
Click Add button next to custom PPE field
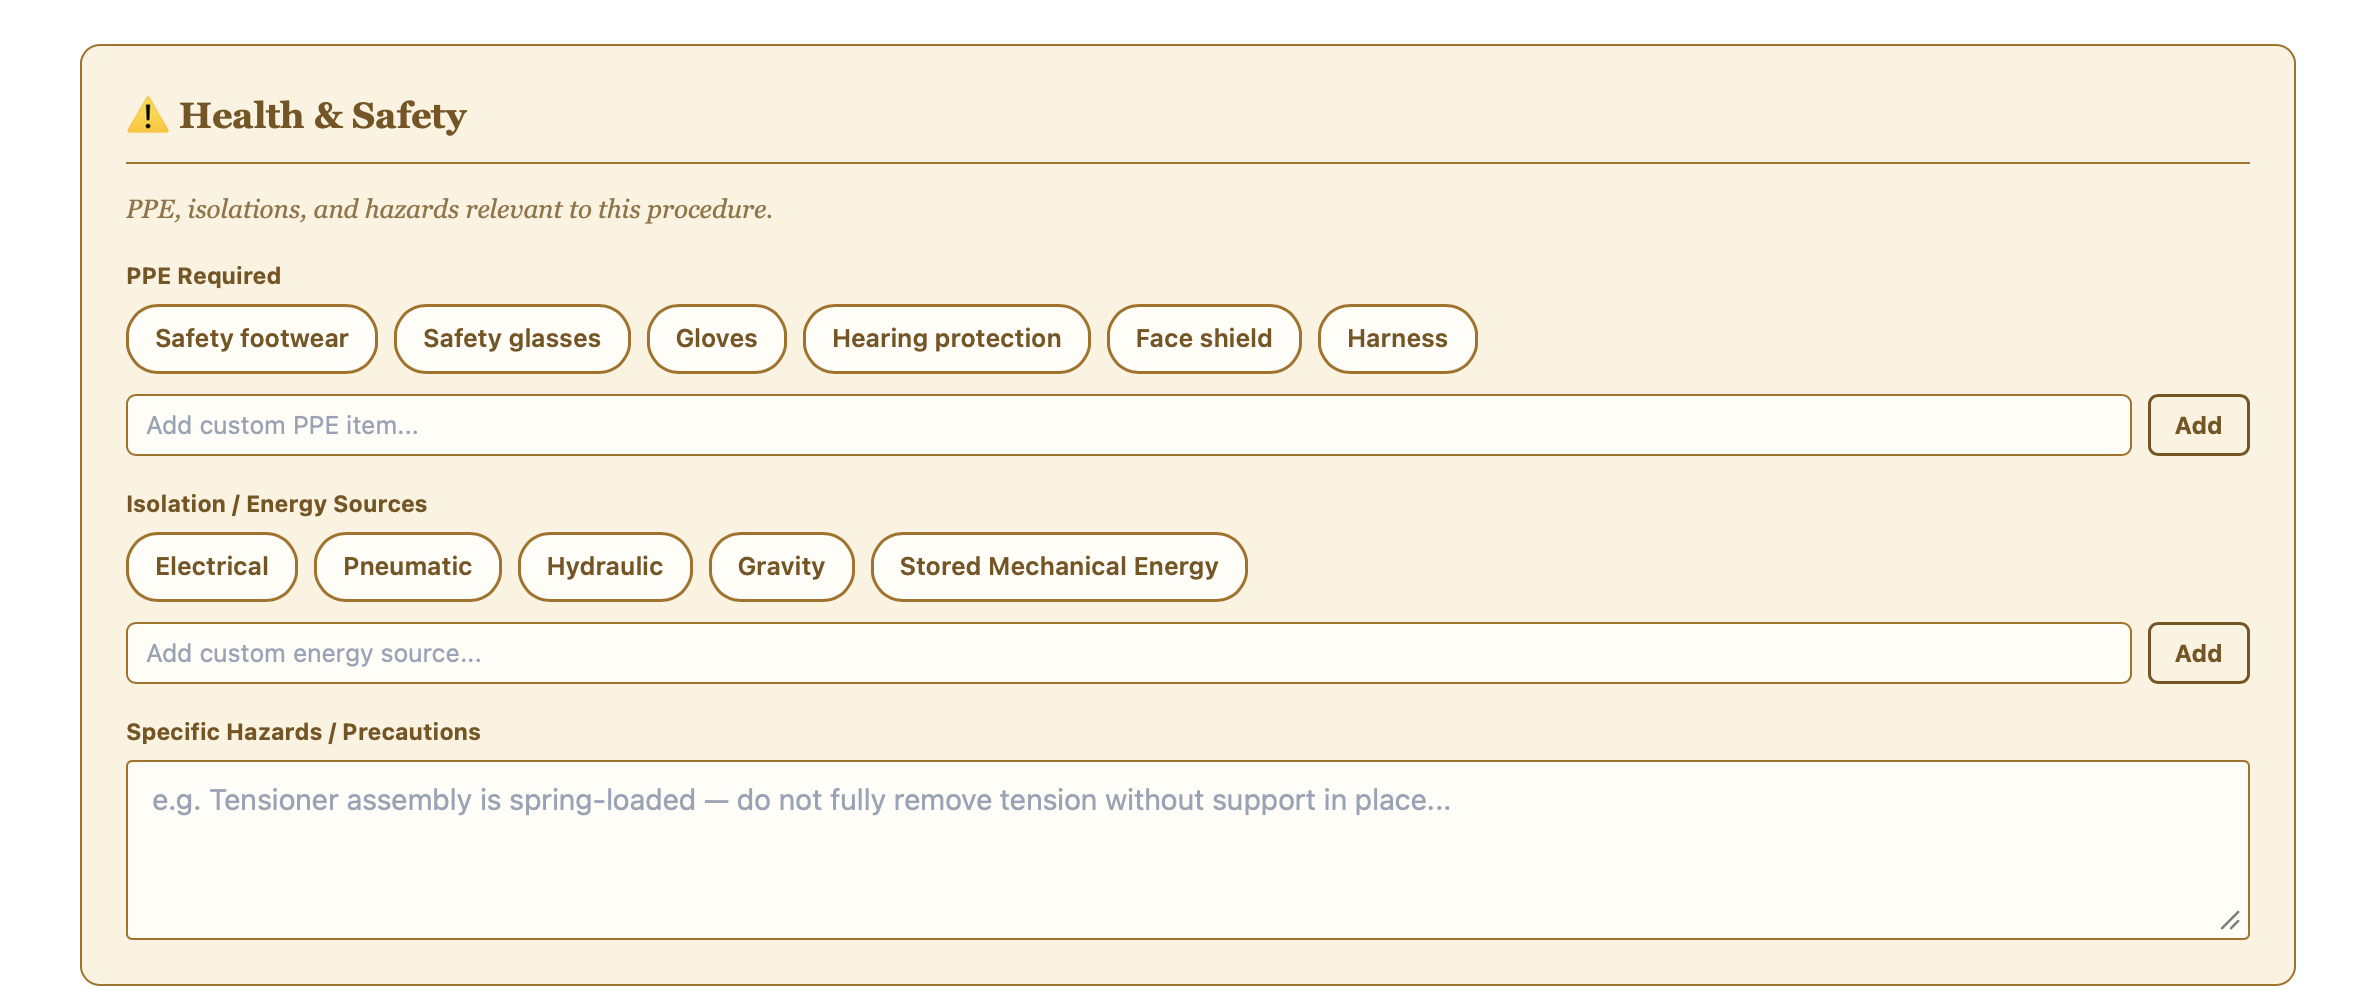click(2199, 425)
